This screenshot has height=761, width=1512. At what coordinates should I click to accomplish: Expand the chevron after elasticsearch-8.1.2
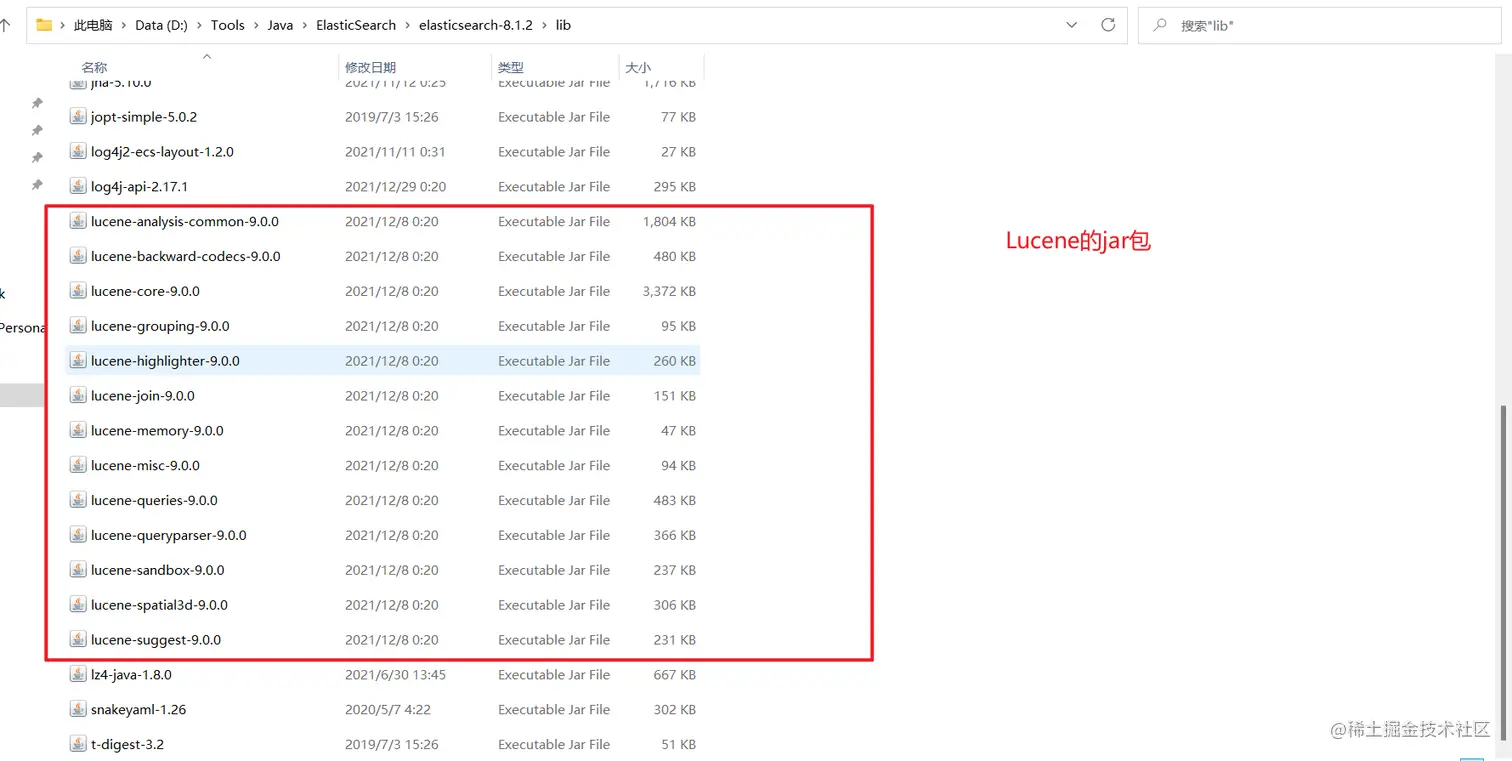click(x=545, y=25)
